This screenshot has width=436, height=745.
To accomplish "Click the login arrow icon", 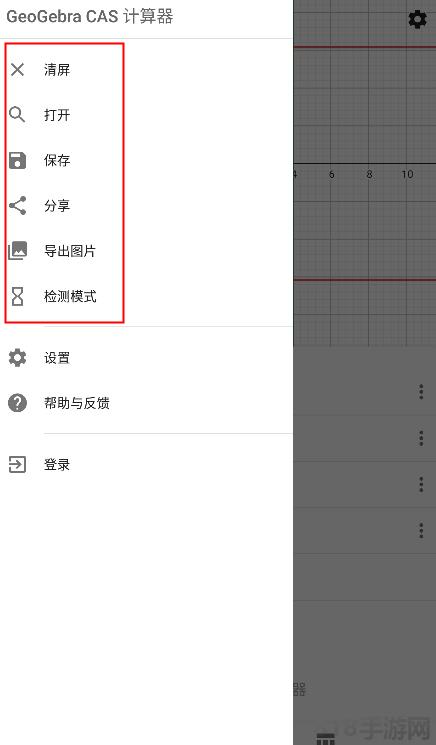I will pyautogui.click(x=18, y=465).
